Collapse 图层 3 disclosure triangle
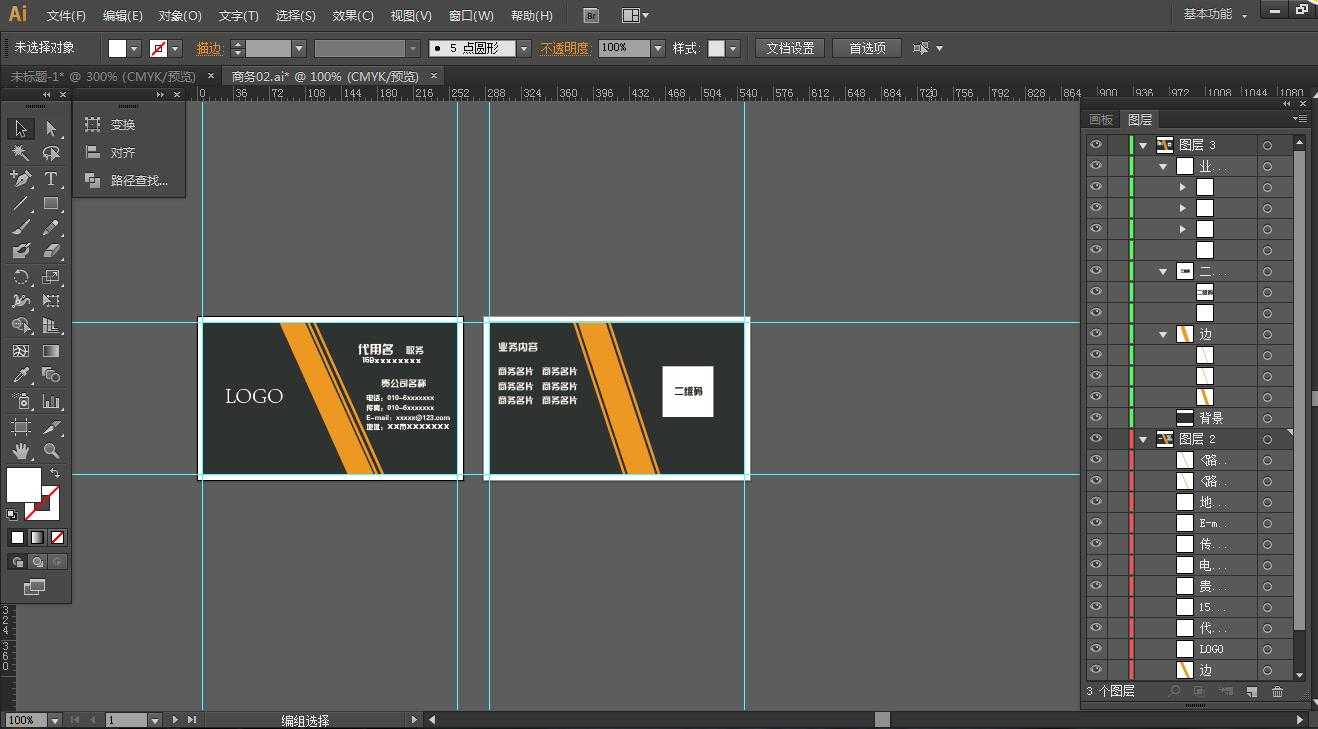 [x=1144, y=145]
